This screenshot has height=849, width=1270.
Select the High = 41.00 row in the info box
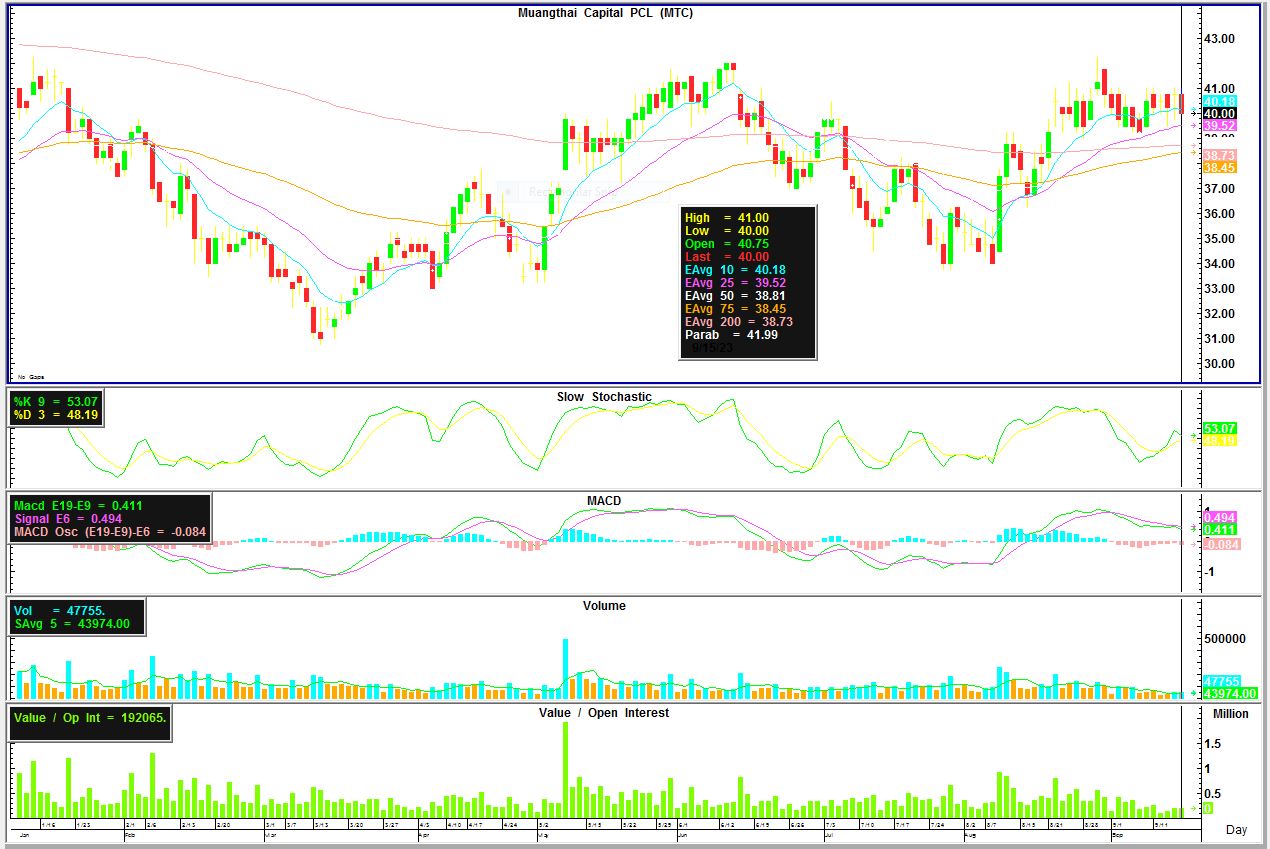click(726, 217)
